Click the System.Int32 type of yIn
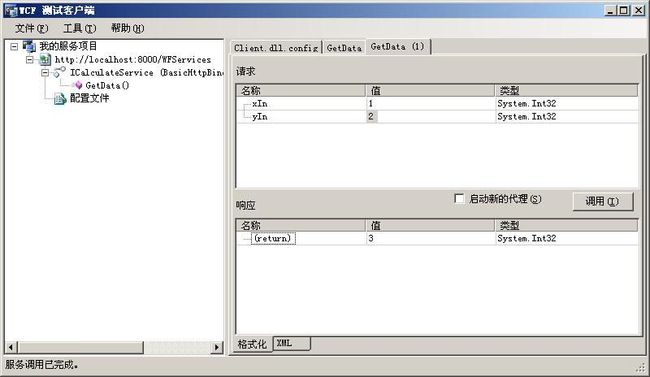 (526, 117)
